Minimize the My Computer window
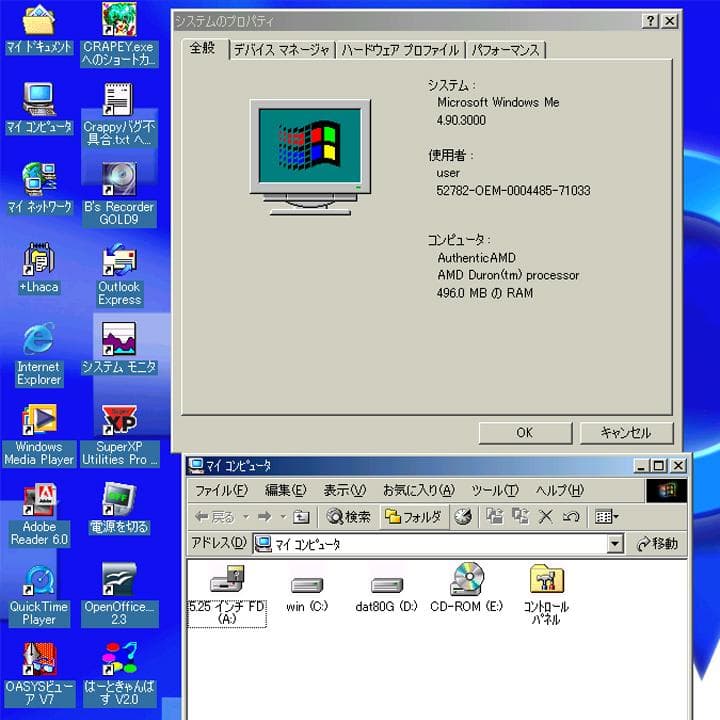Viewport: 720px width, 720px height. (641, 466)
